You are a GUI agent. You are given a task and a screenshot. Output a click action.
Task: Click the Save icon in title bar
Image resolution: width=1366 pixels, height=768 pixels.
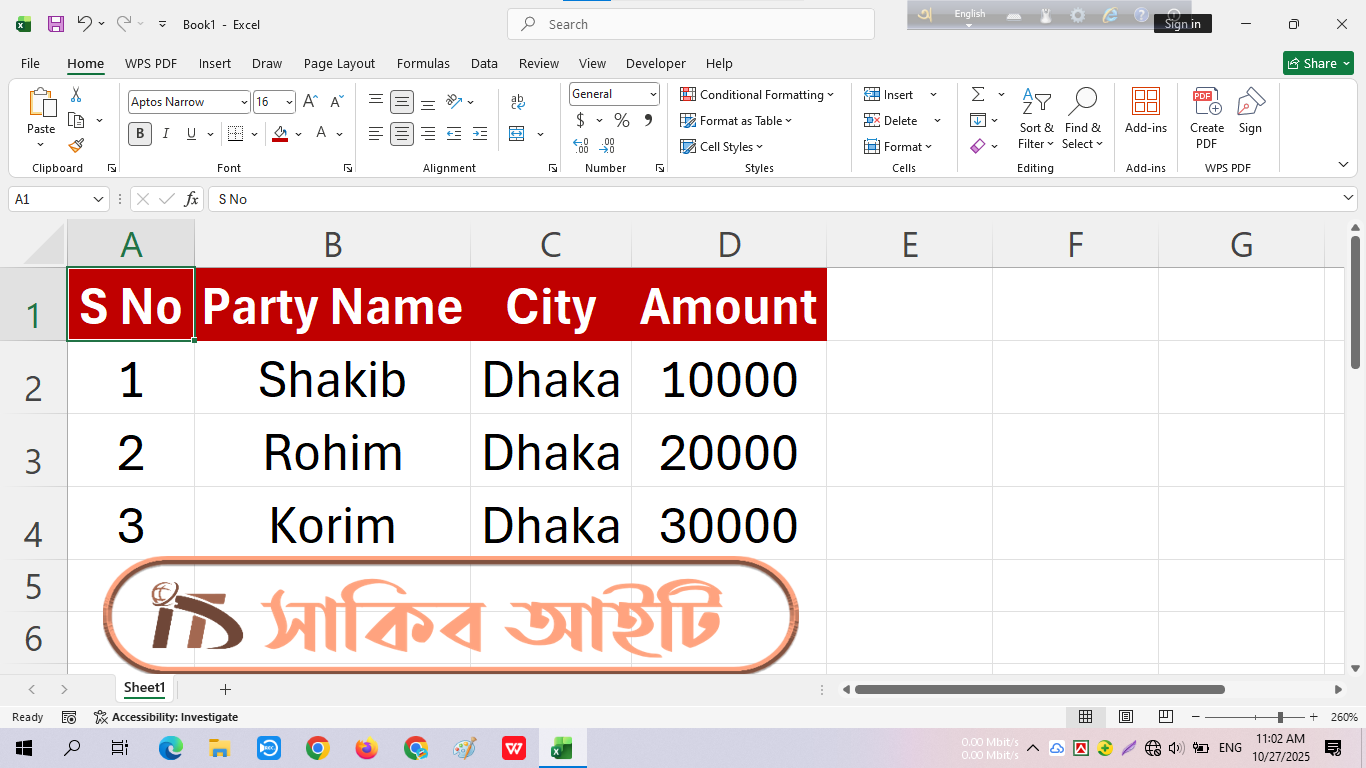point(56,24)
